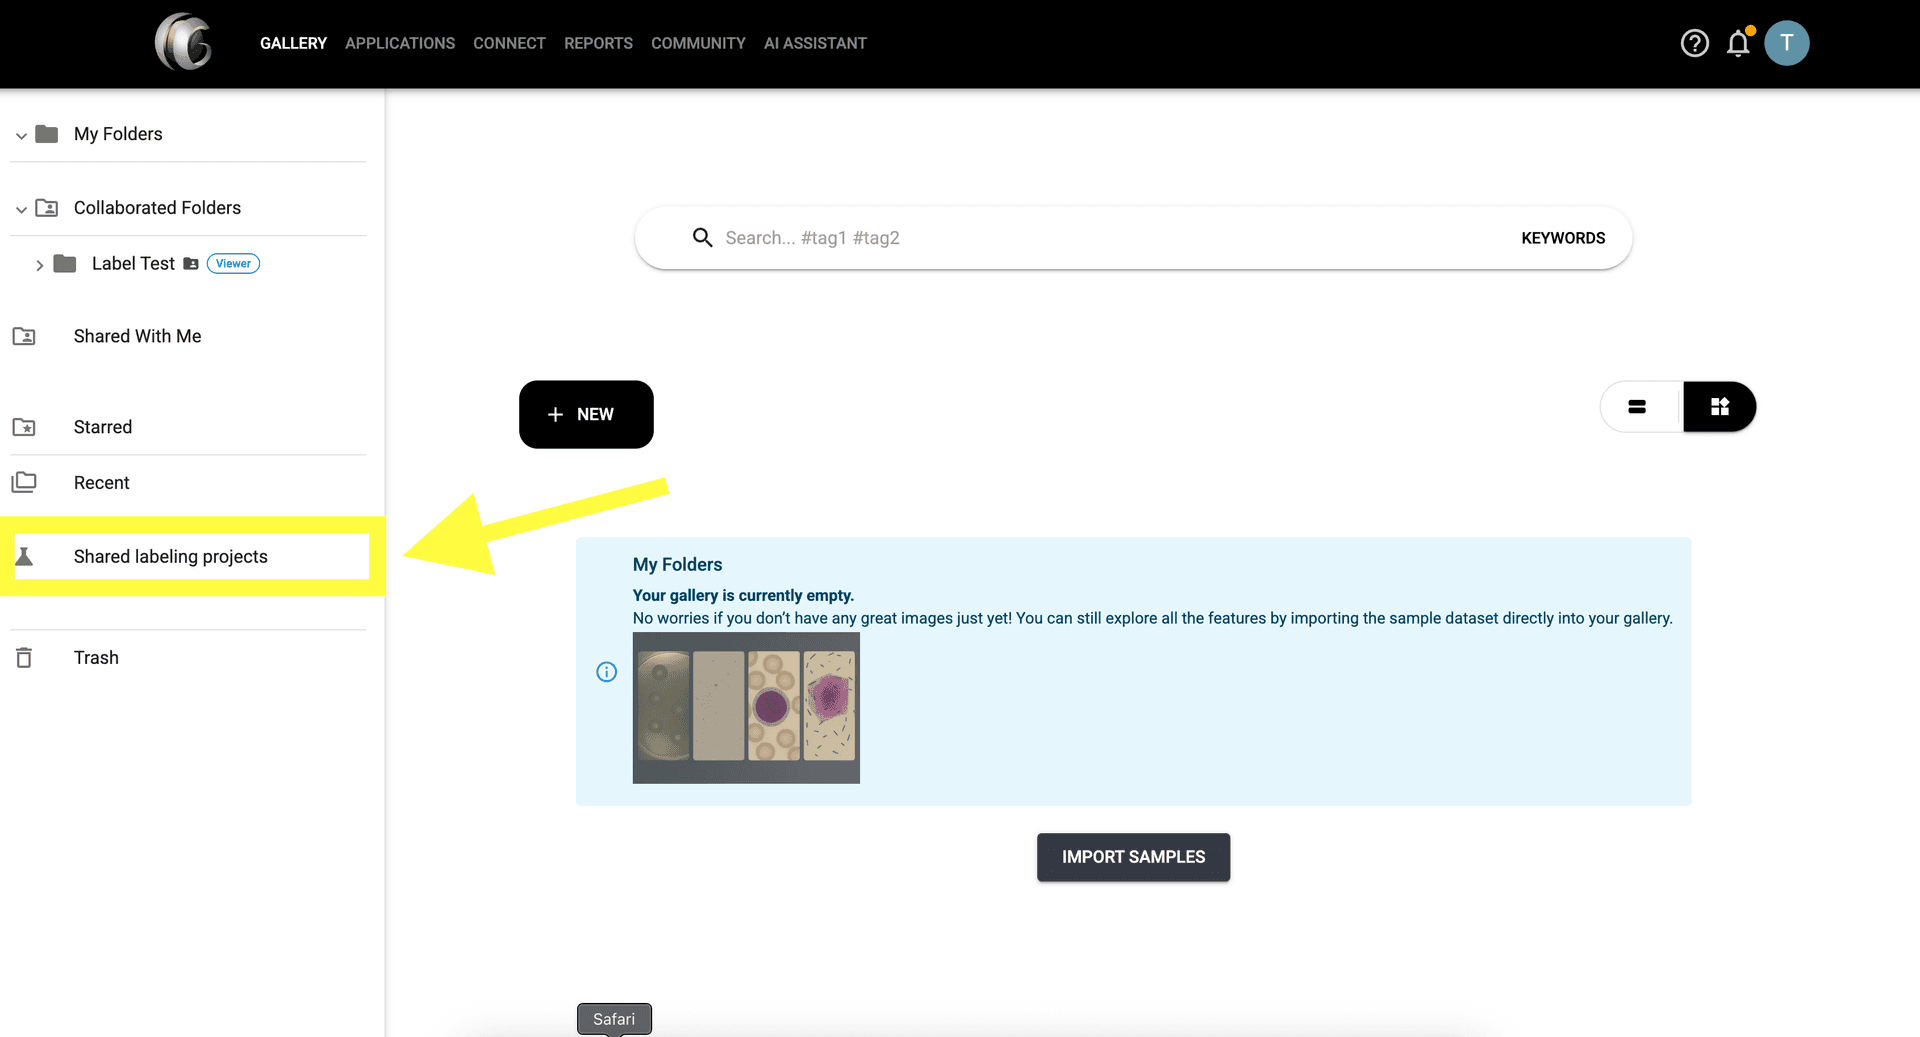Collapse the My Folders tree
The height and width of the screenshot is (1037, 1920).
(21, 135)
